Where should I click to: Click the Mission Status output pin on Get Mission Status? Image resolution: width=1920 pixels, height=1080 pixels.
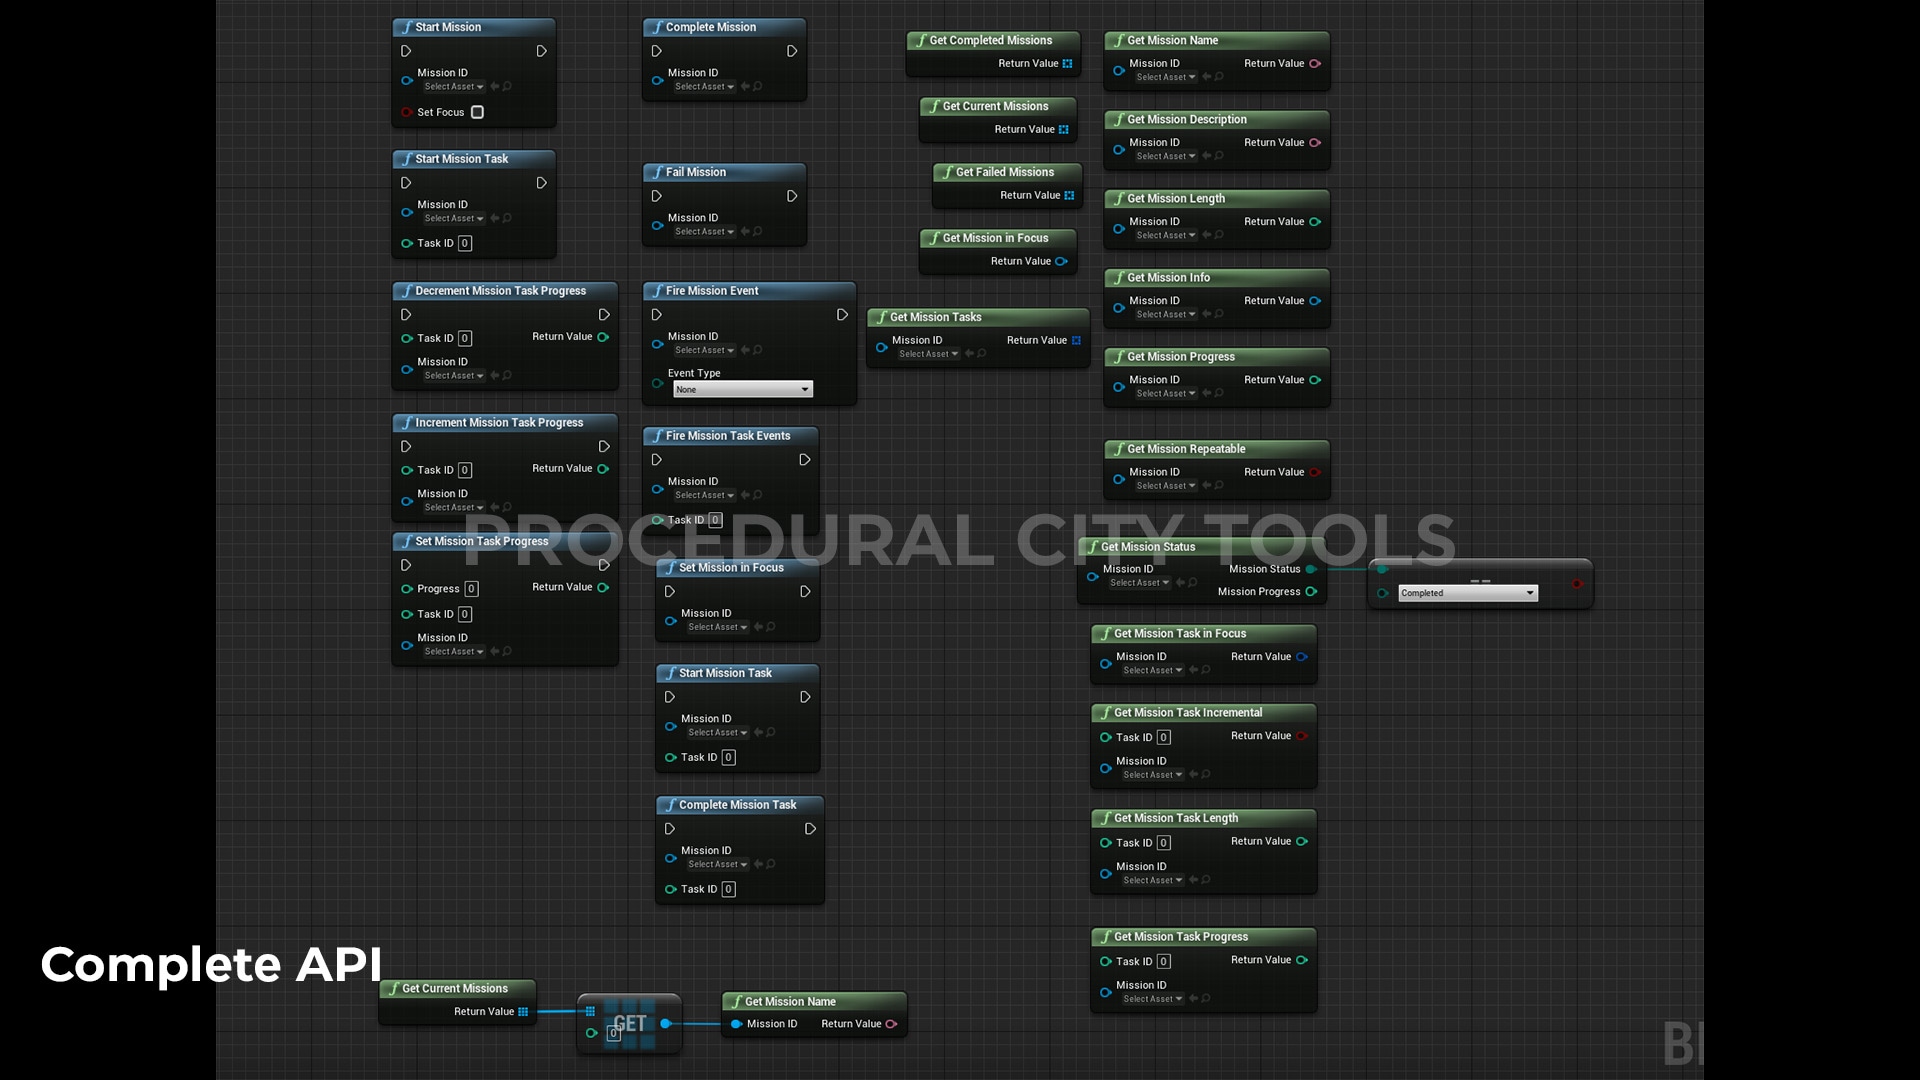(1310, 569)
